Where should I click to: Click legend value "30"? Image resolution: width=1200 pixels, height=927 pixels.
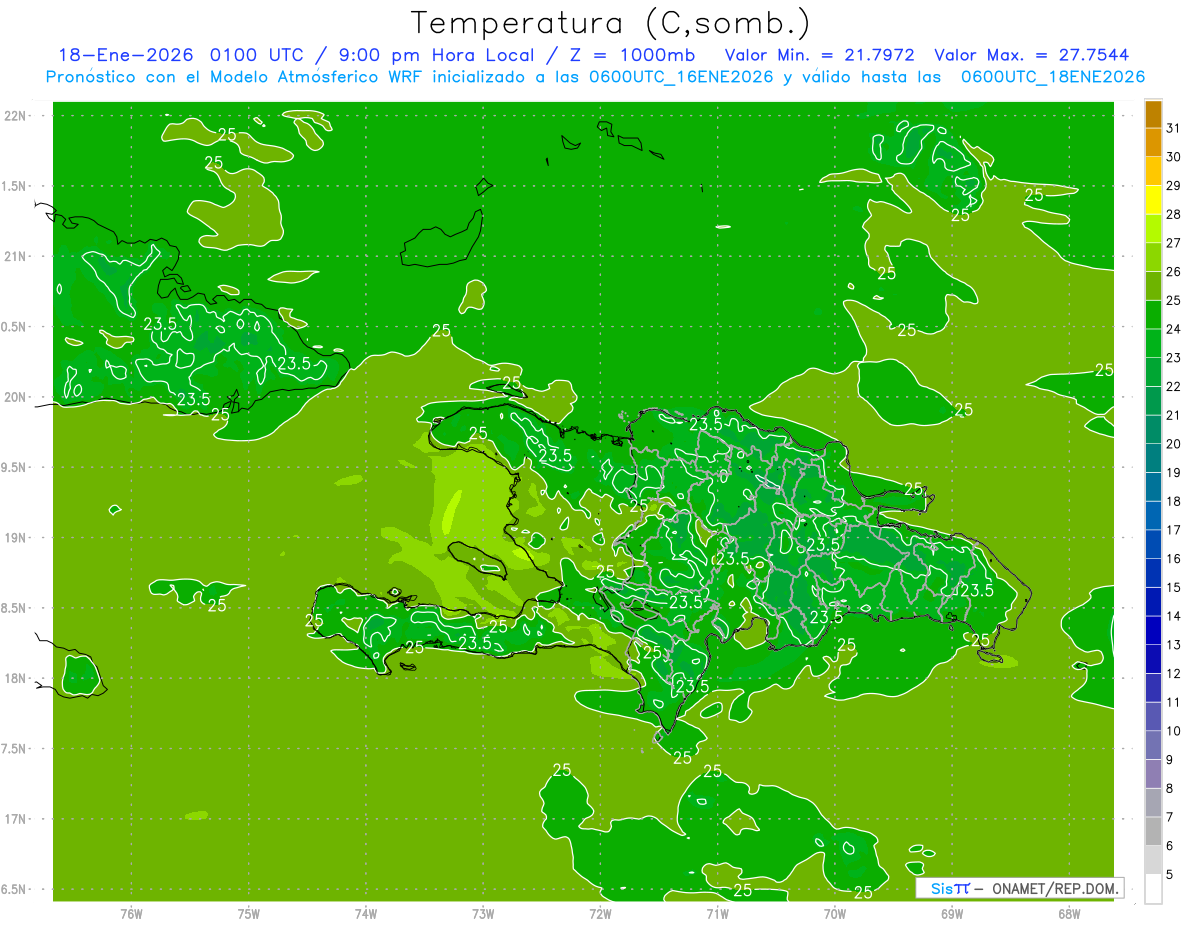1174,157
